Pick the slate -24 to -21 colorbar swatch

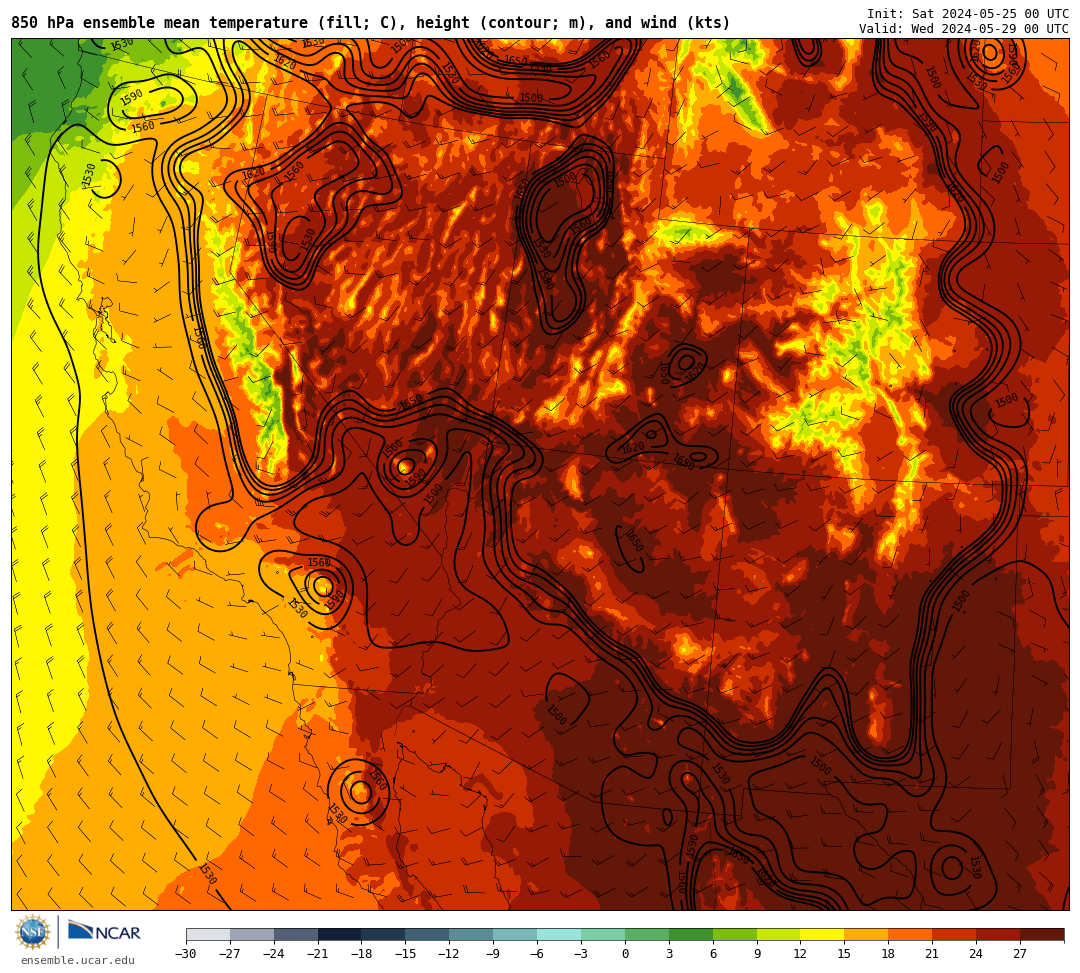click(296, 934)
